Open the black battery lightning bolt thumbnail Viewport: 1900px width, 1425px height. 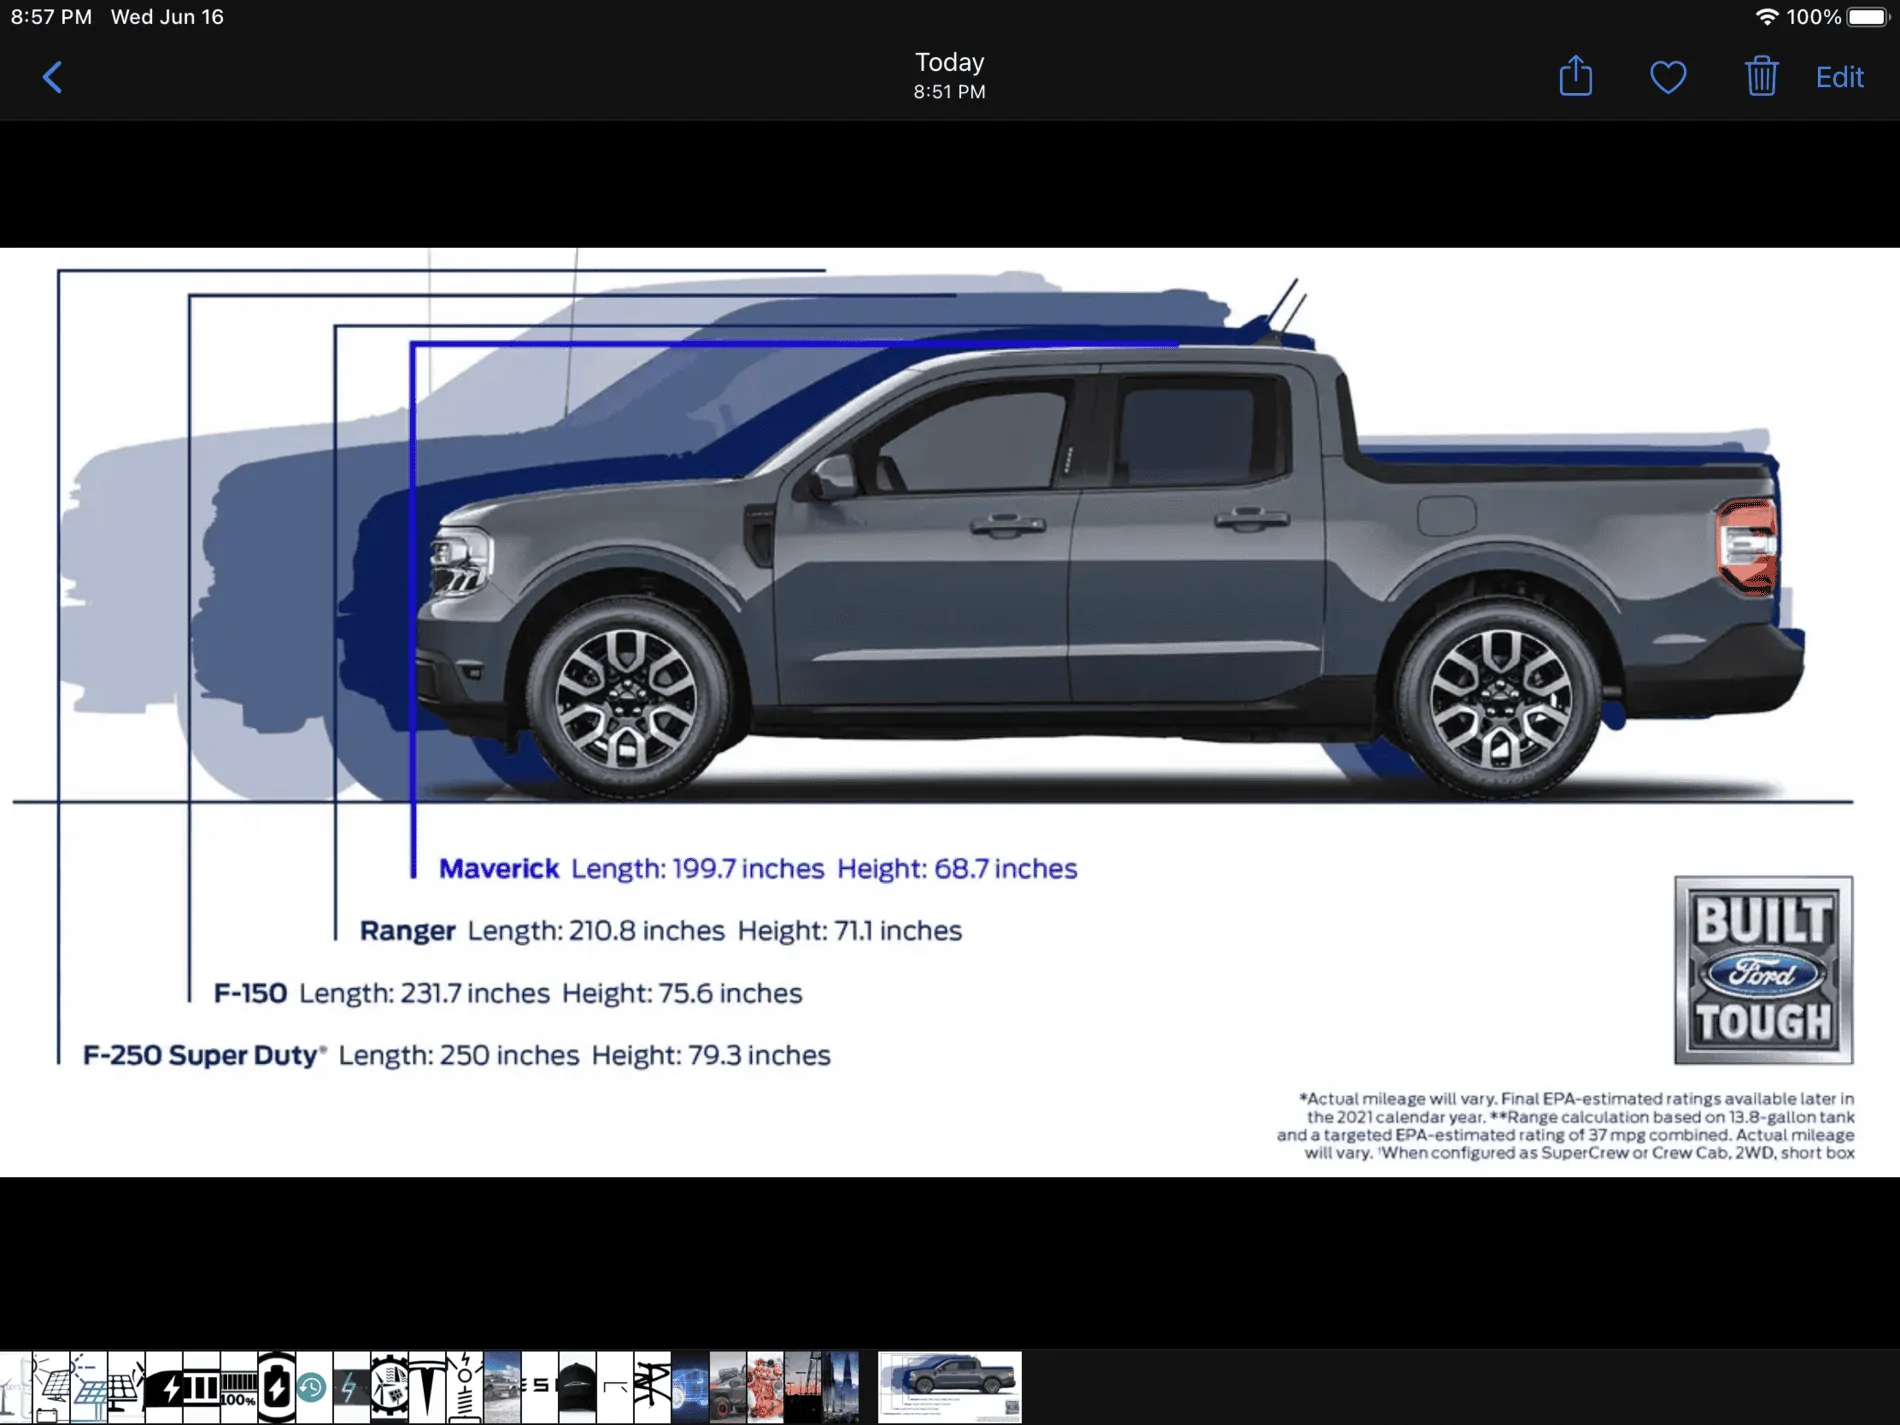pos(163,1388)
